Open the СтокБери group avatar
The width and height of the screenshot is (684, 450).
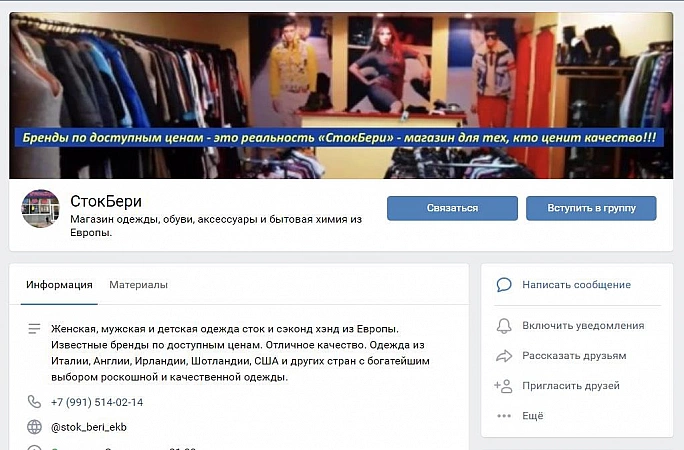pos(41,208)
